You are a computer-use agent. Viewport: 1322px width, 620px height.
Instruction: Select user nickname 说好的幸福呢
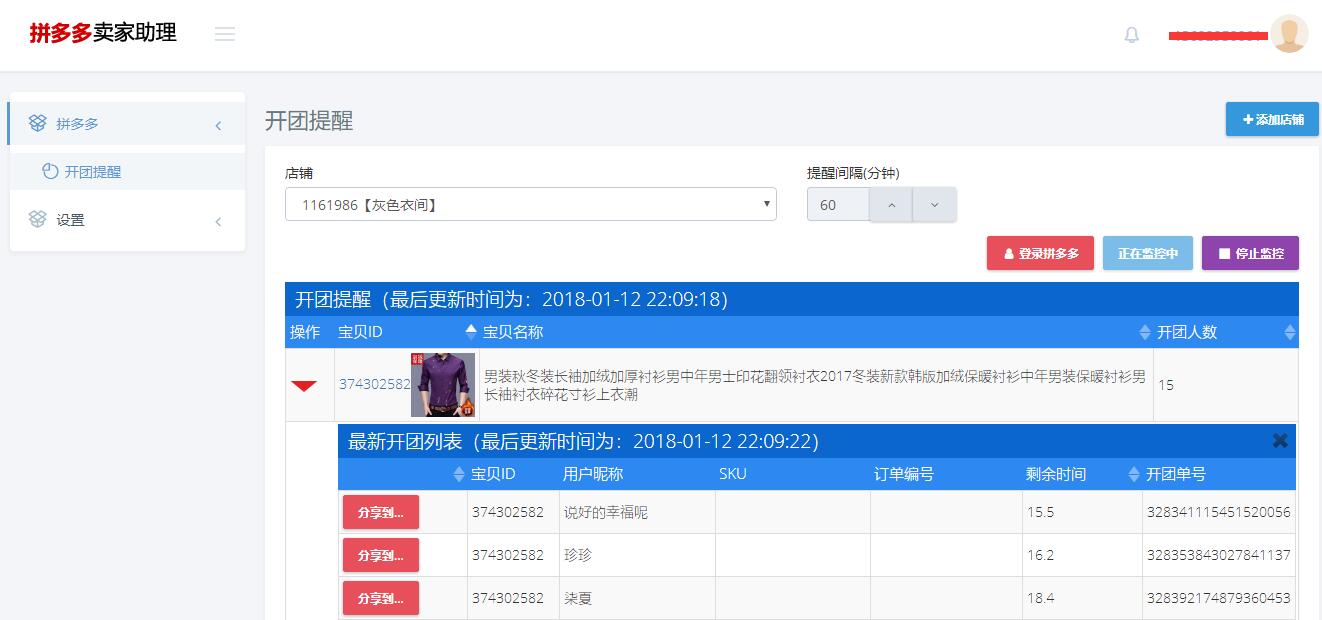606,512
